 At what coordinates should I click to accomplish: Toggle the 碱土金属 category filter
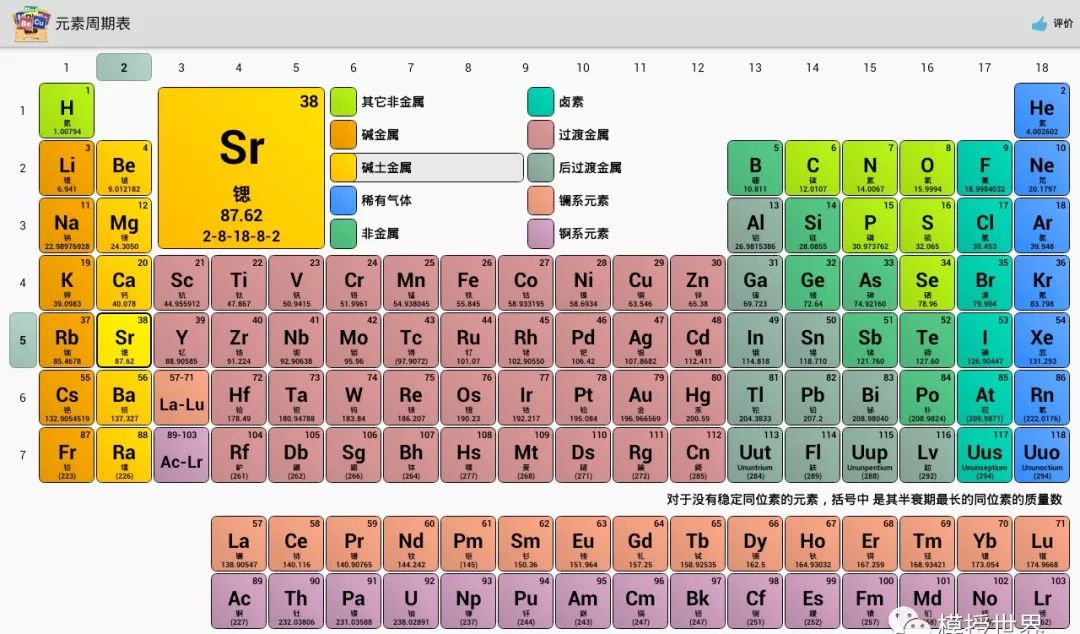point(427,168)
